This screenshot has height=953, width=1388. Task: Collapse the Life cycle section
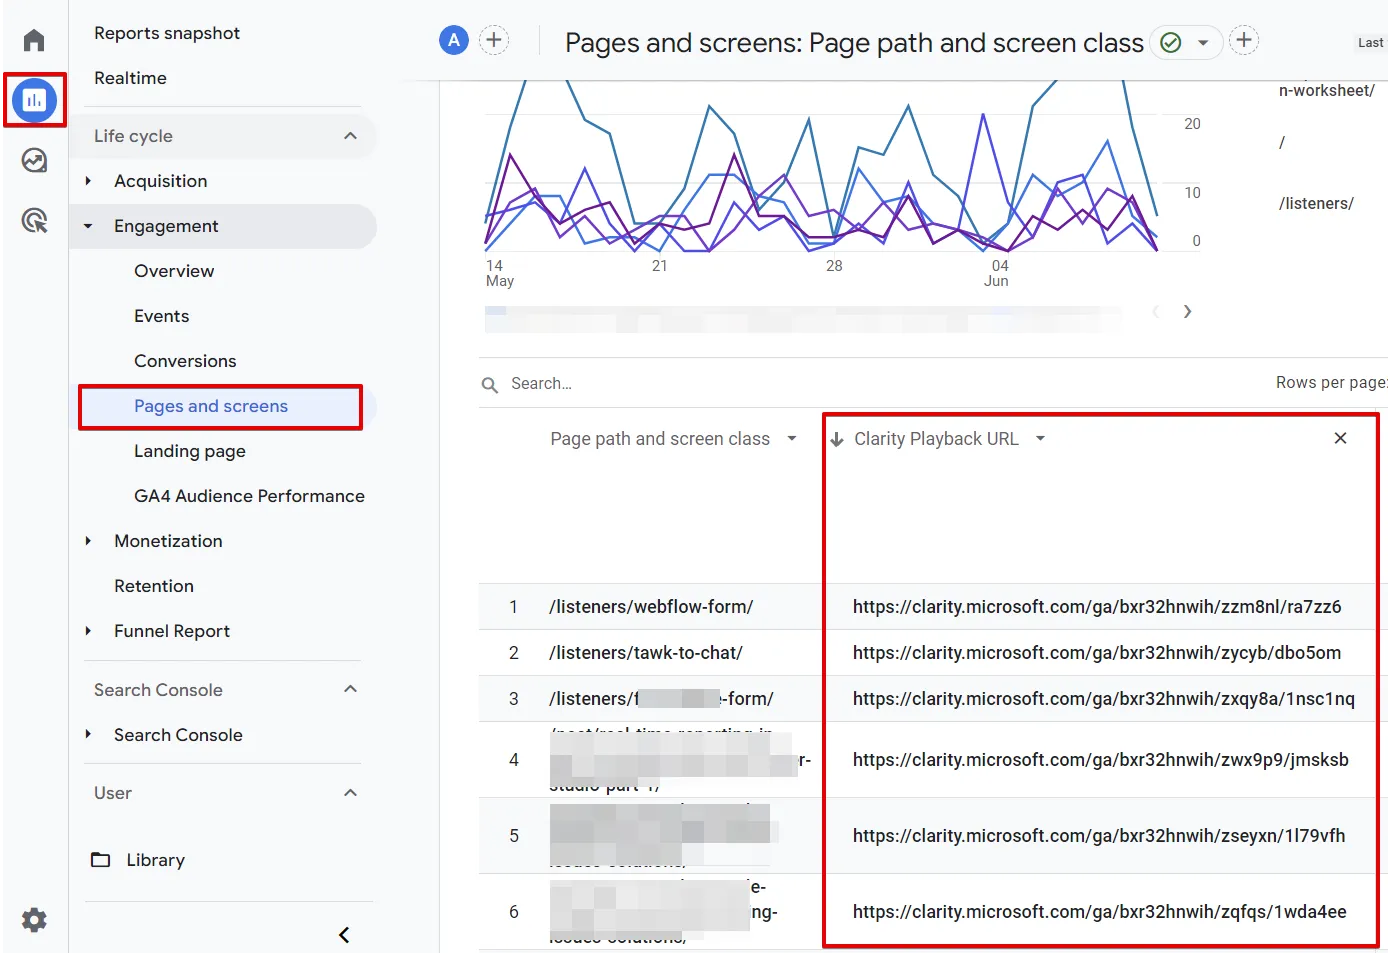[x=350, y=136]
